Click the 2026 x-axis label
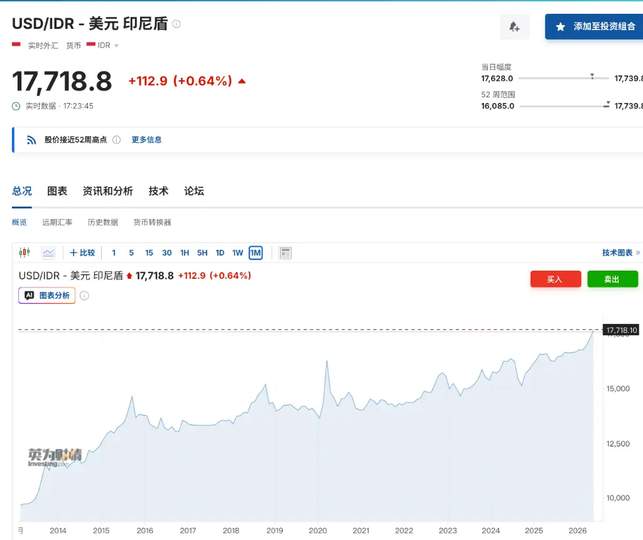Image resolution: width=643 pixels, height=540 pixels. (577, 531)
